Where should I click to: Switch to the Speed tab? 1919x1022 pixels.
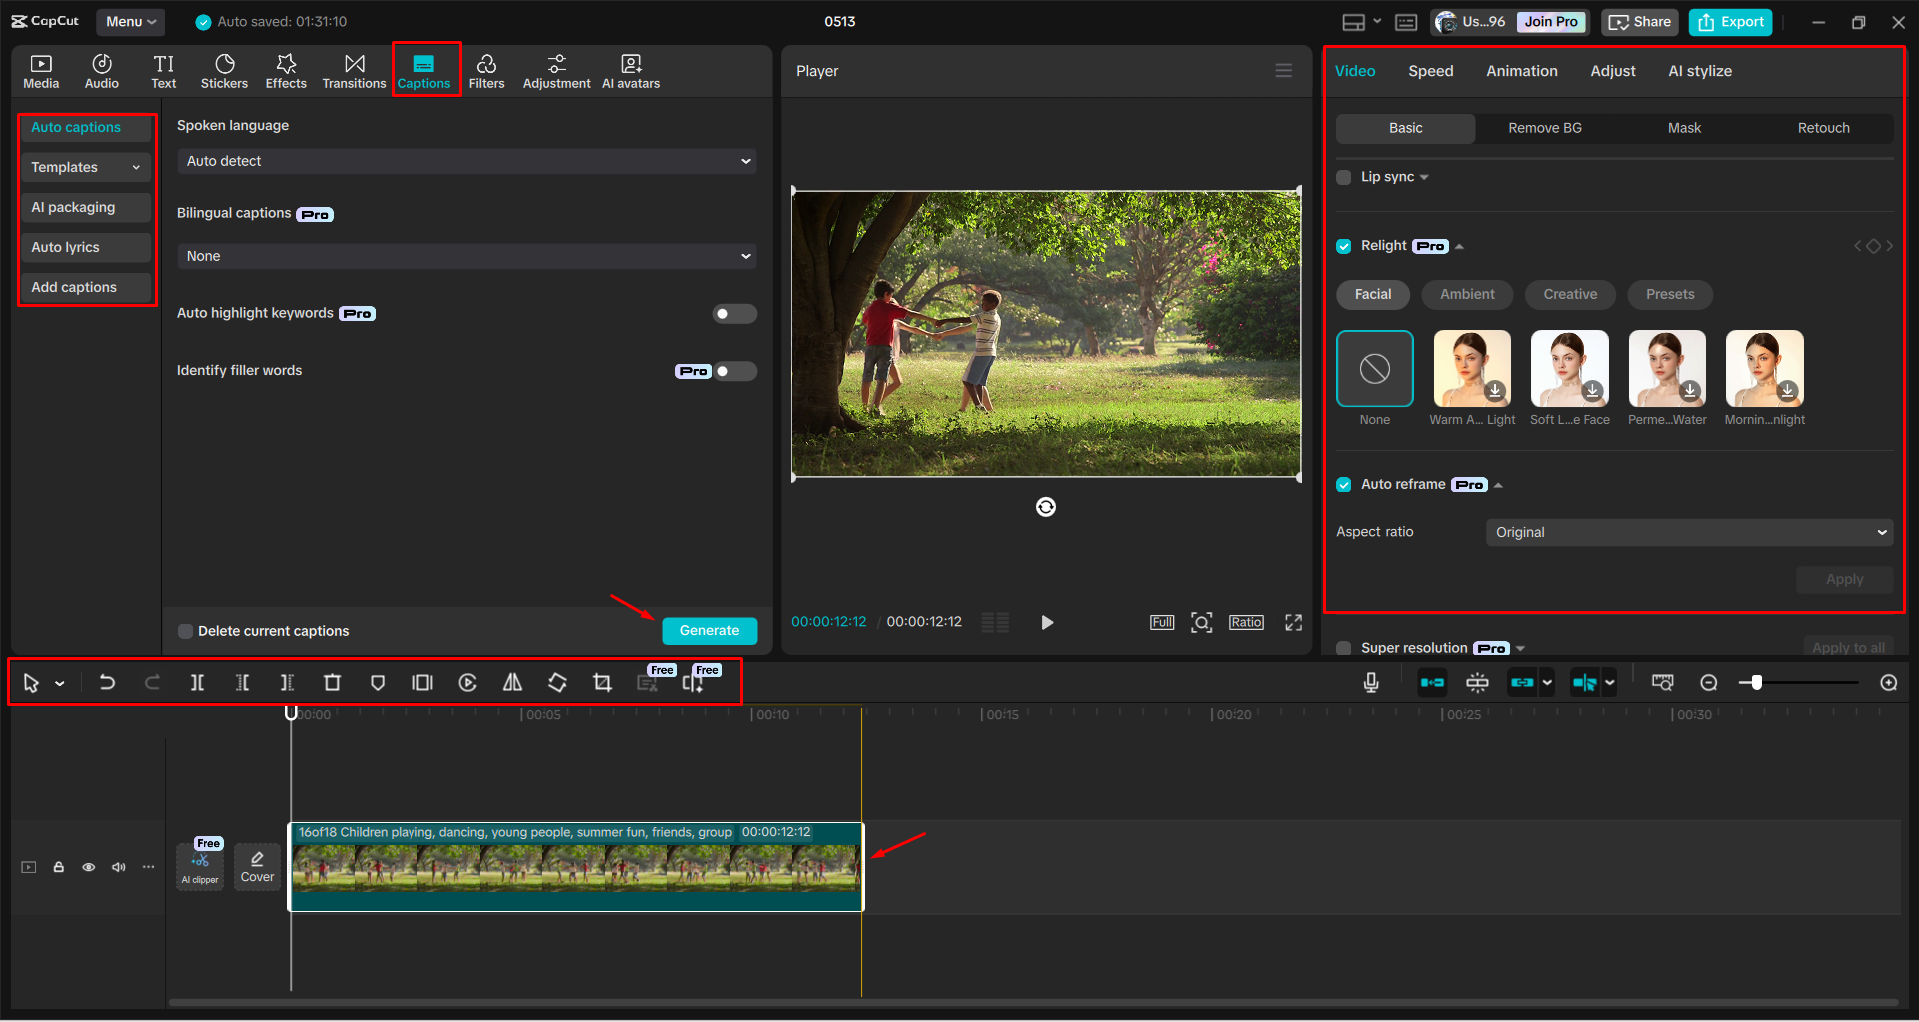tap(1430, 70)
